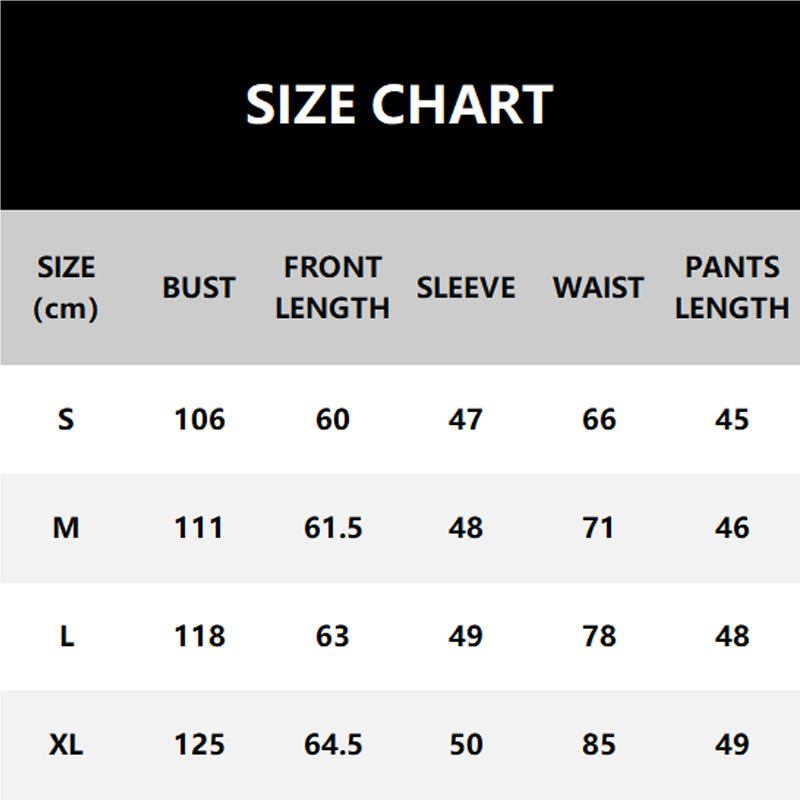Select the SIZE (cm) column header
Image resolution: width=800 pixels, height=800 pixels.
coord(66,288)
